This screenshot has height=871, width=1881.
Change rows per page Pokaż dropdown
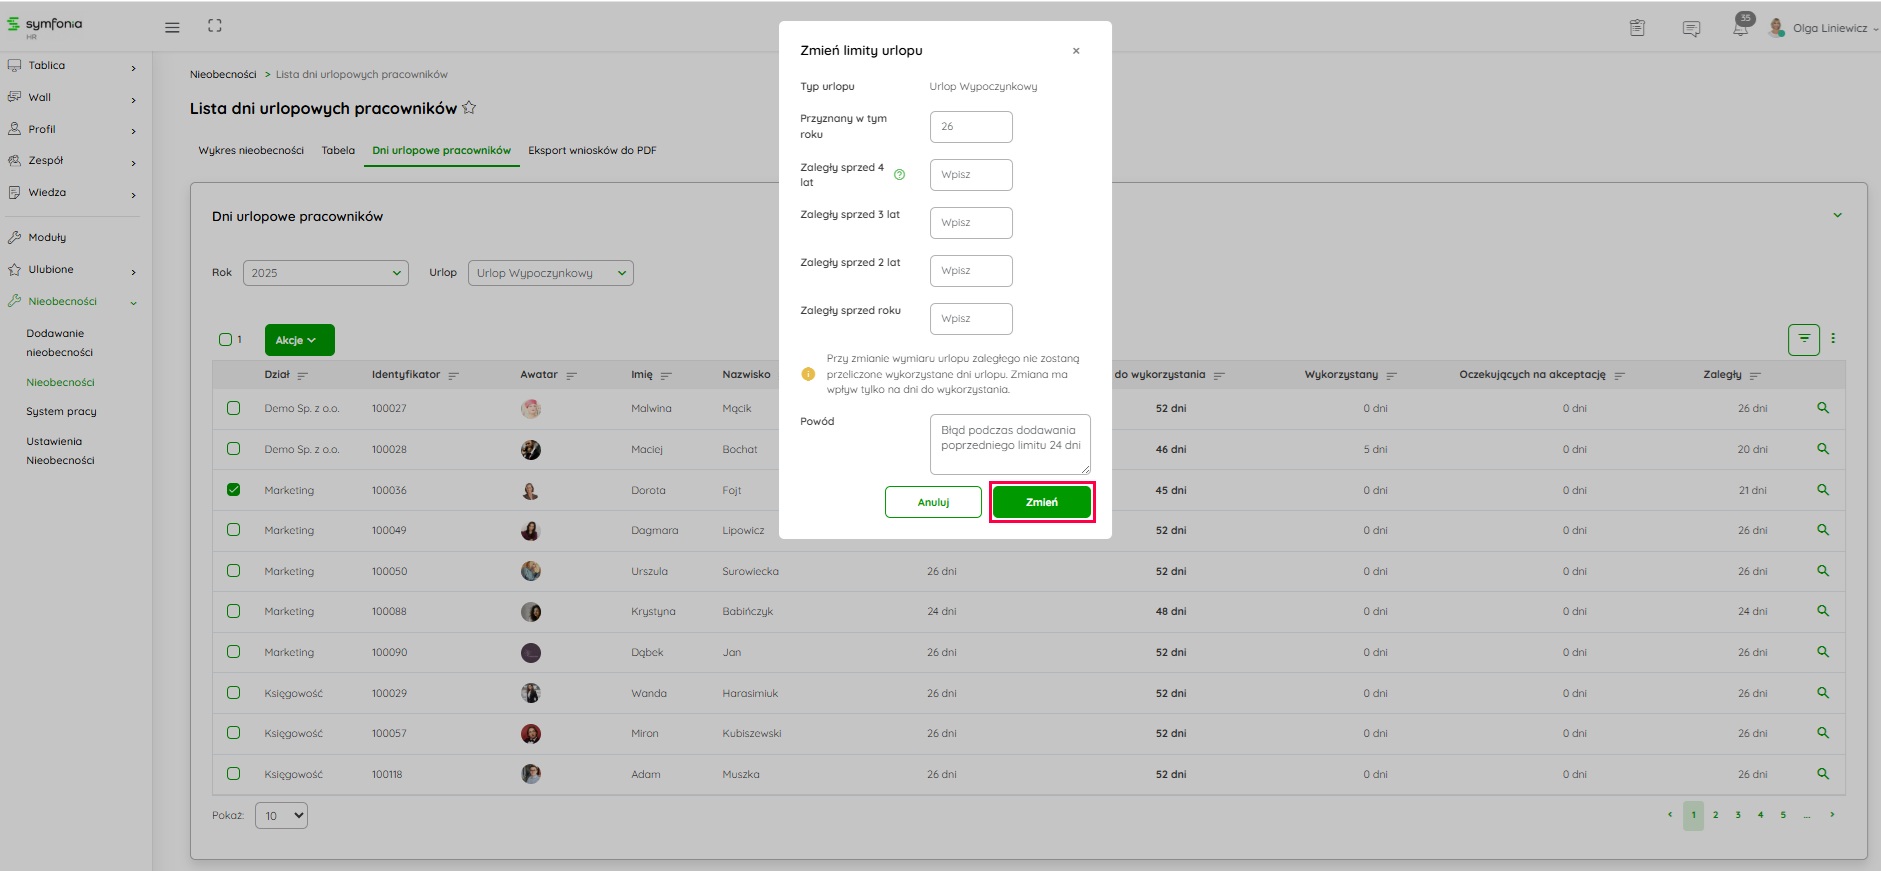point(281,816)
